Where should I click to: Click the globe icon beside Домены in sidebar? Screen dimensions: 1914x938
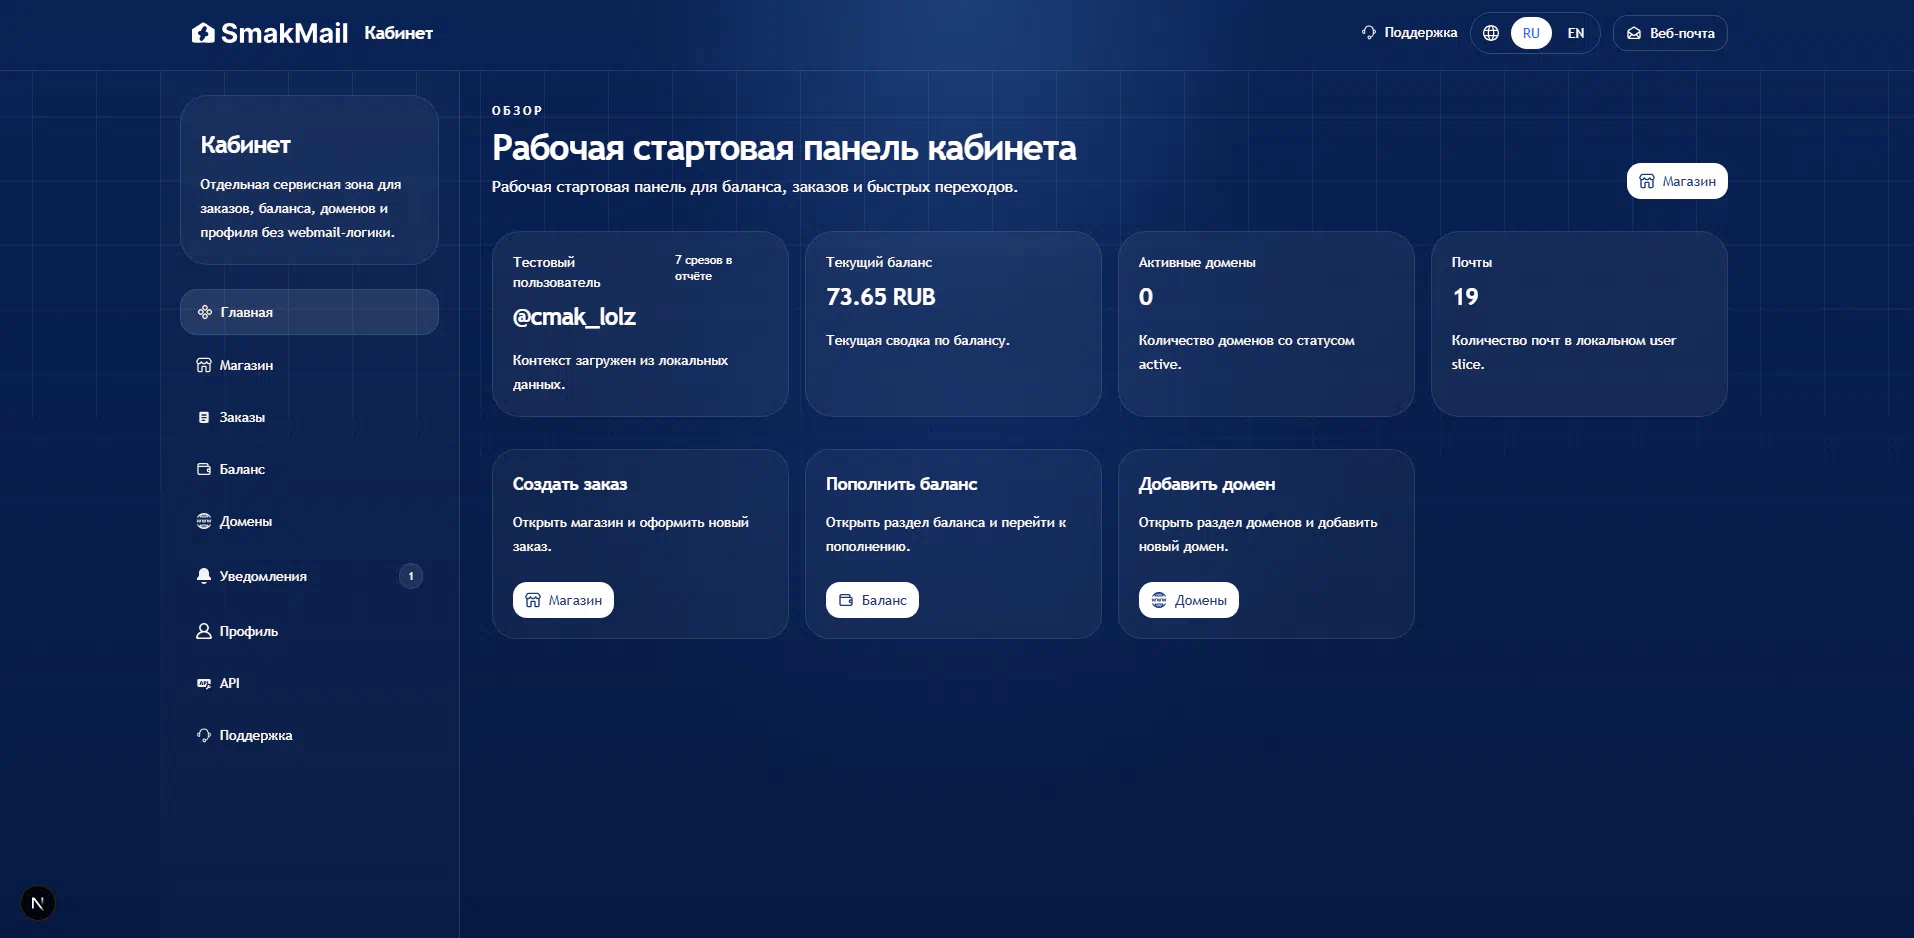204,521
